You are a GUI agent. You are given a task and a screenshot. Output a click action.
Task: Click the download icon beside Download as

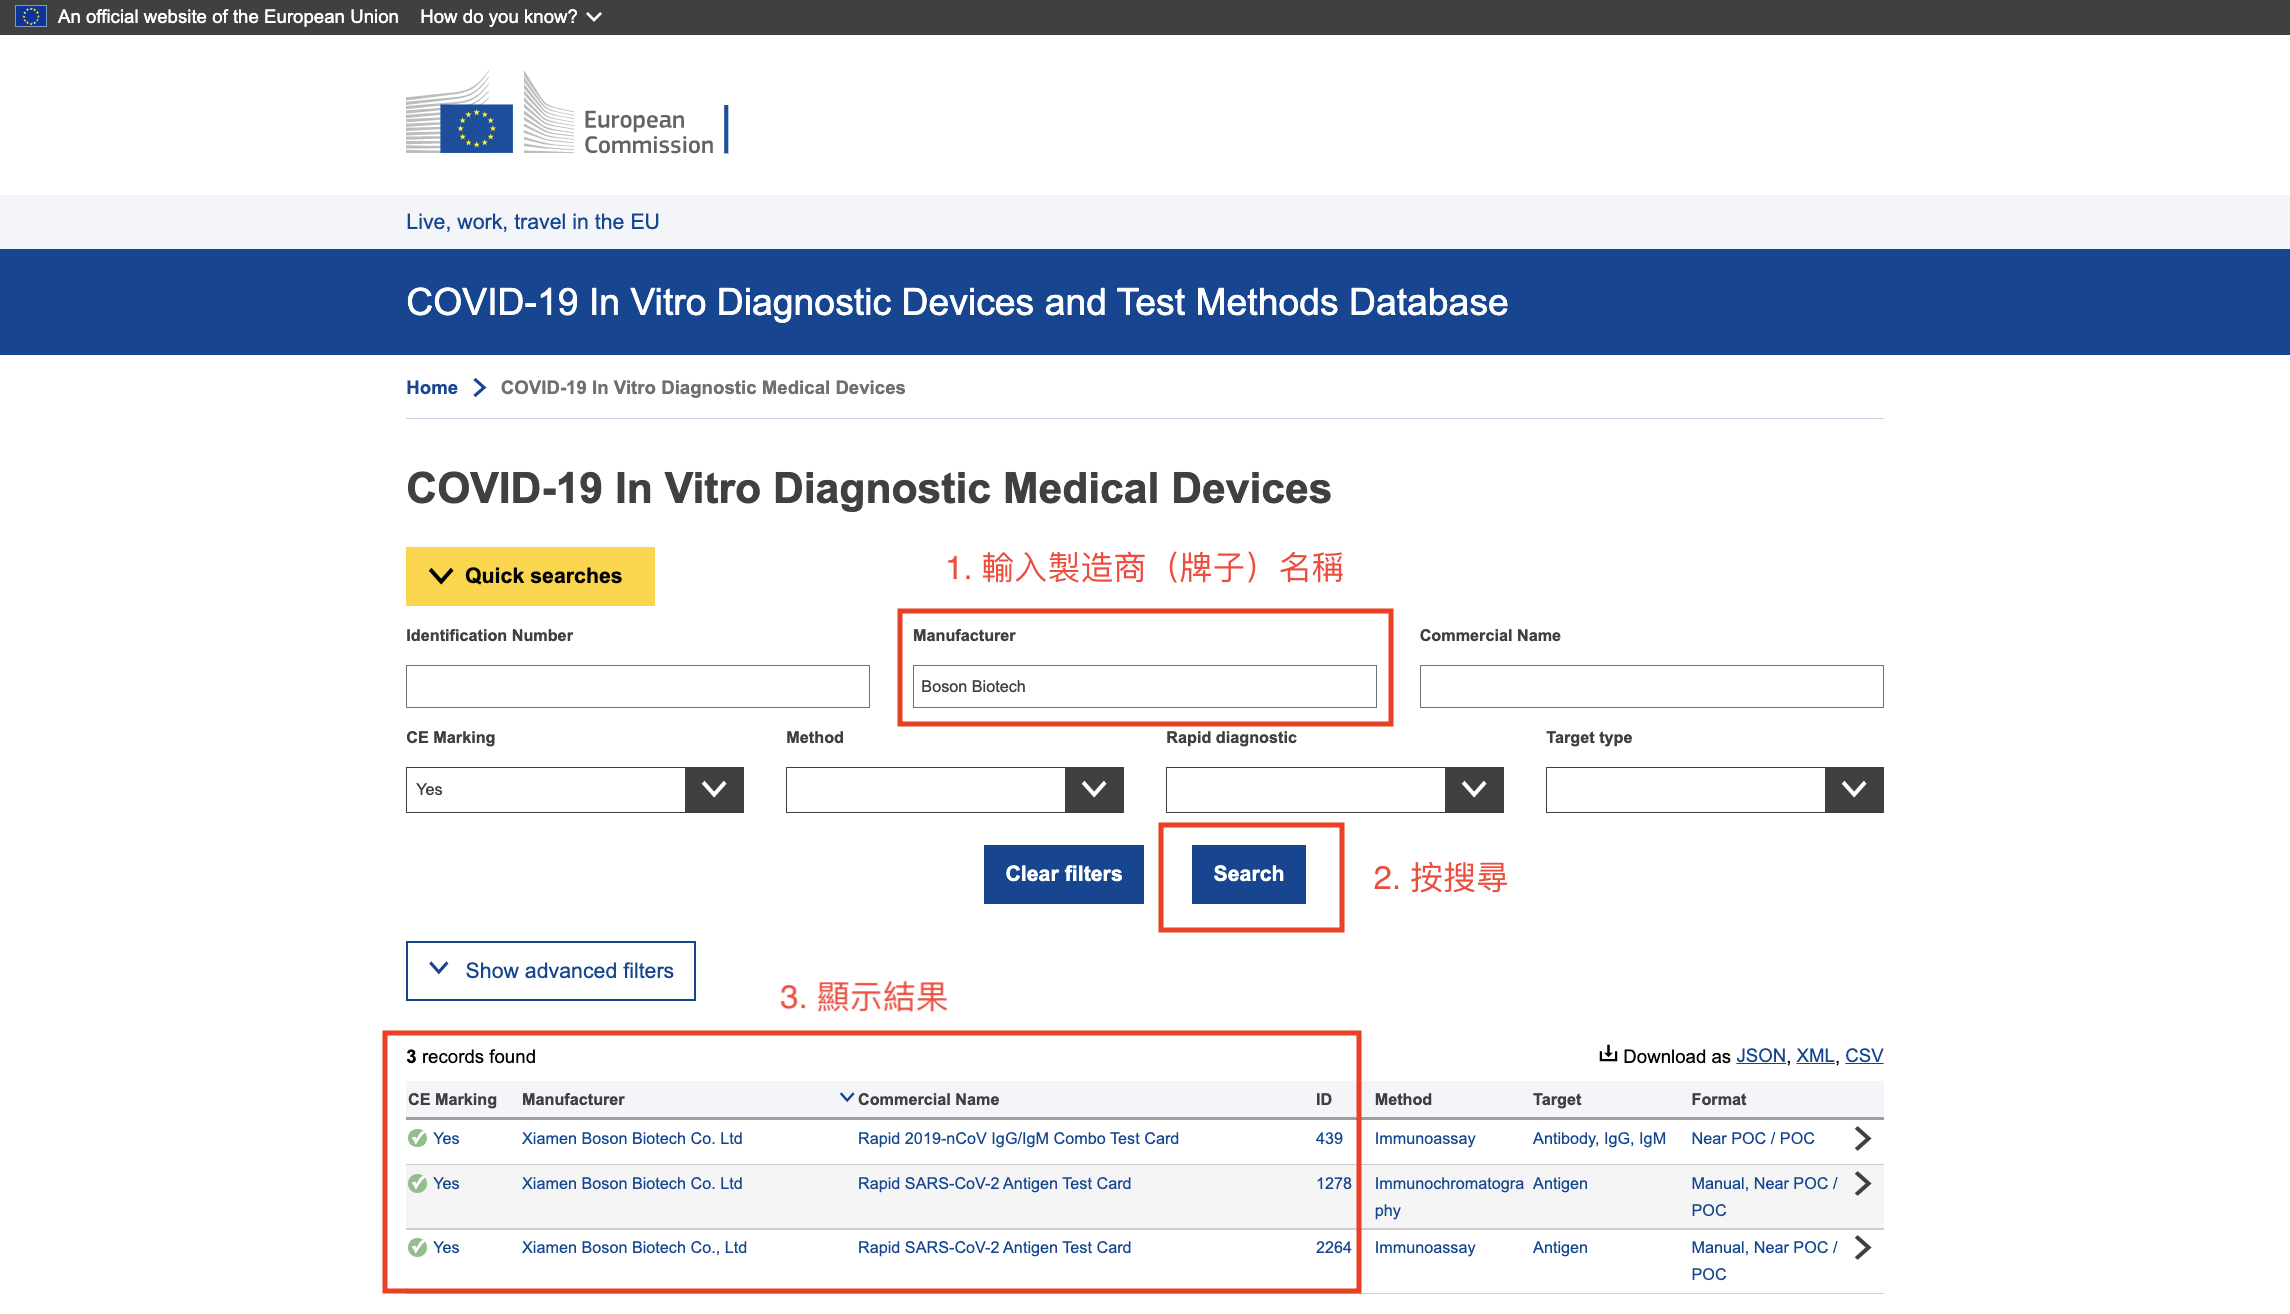point(1608,1053)
